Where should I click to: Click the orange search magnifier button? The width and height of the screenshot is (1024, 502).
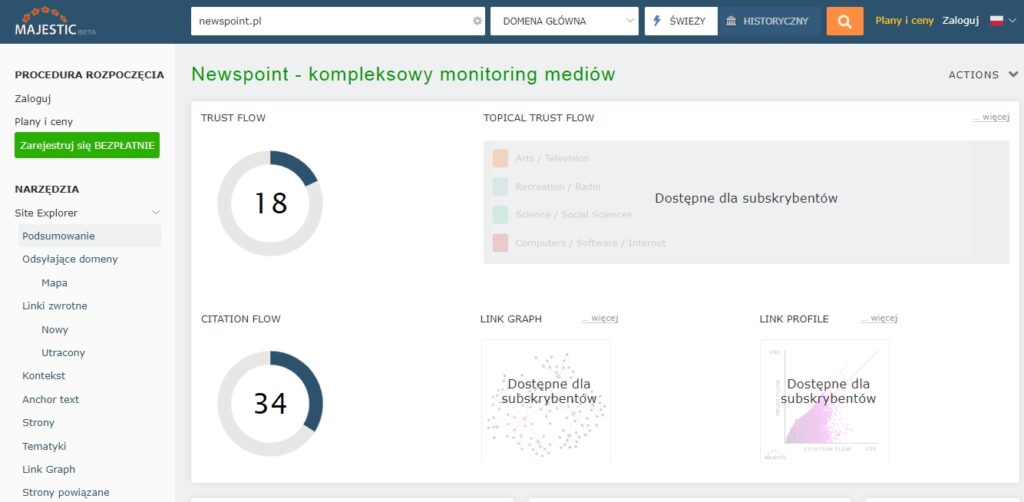(x=844, y=22)
